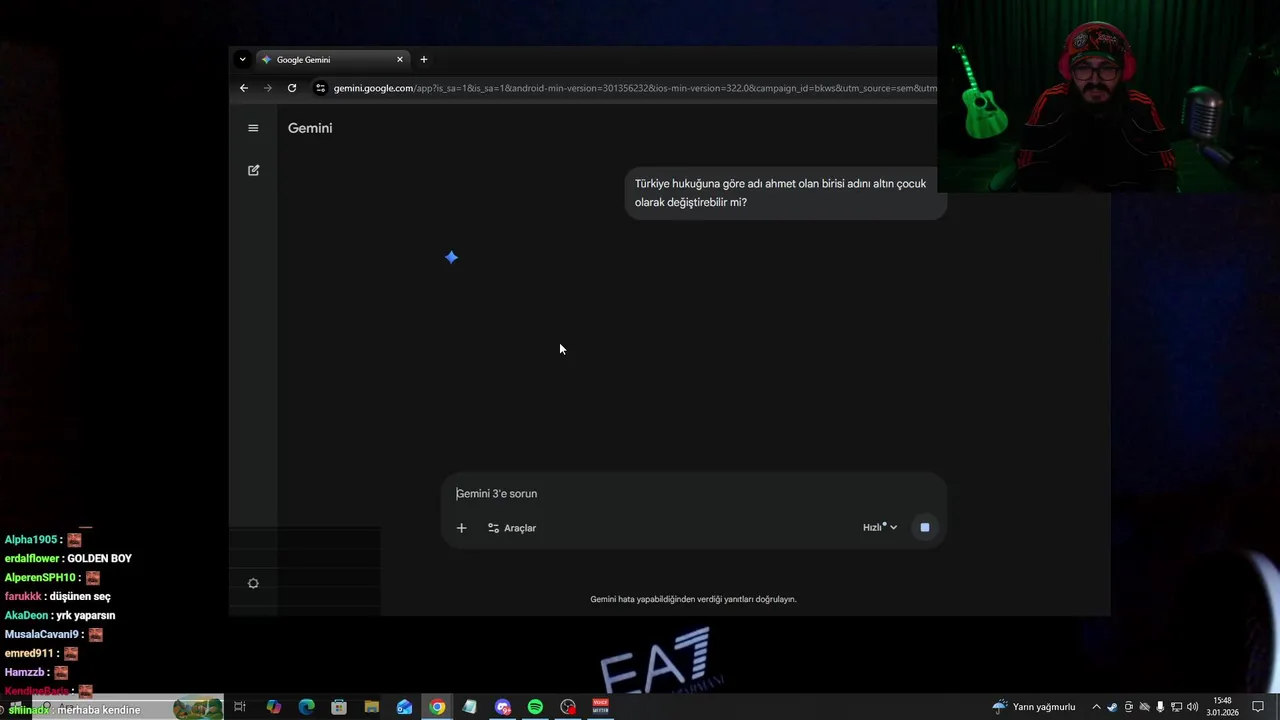The image size is (1280, 720).
Task: Reload the Gemini page
Action: coord(292,88)
